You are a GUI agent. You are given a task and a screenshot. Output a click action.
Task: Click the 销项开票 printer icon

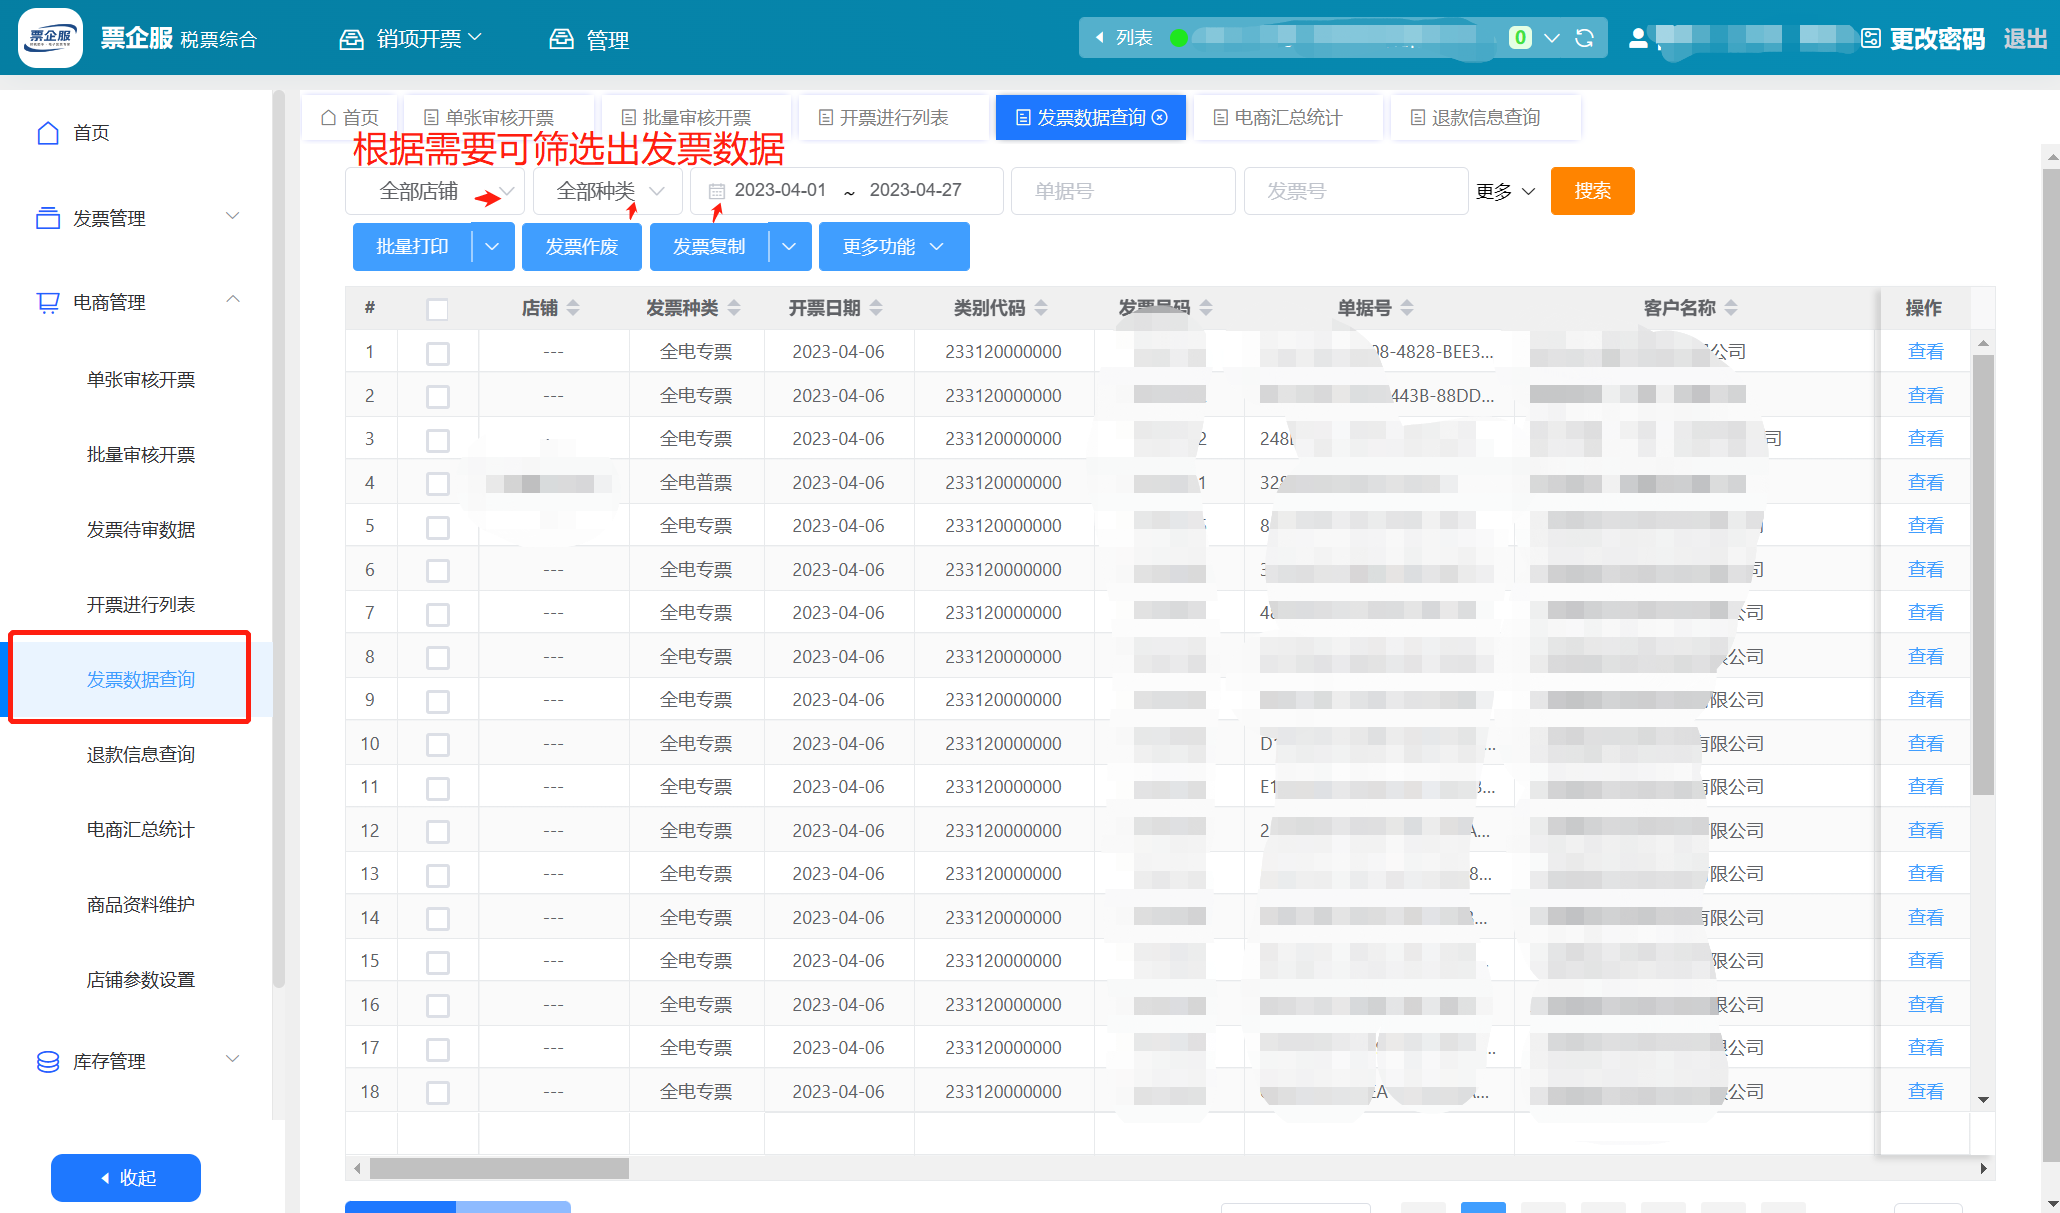click(351, 39)
